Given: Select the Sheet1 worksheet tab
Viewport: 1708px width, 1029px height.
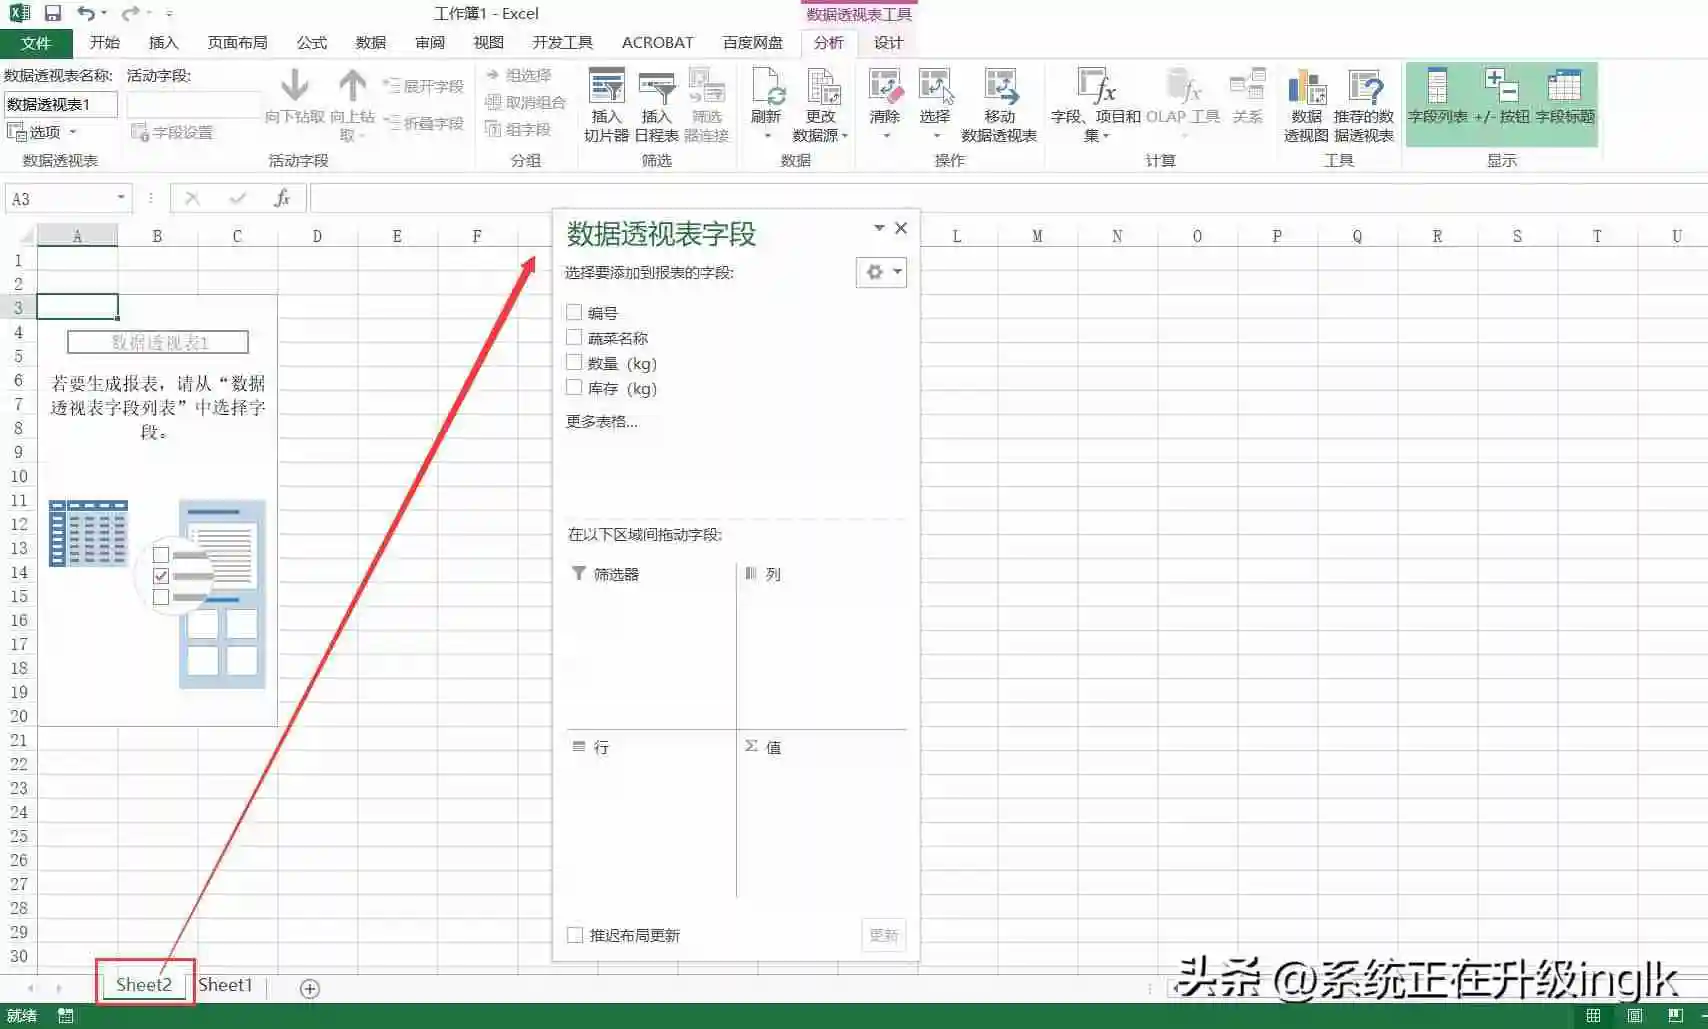Looking at the screenshot, I should pyautogui.click(x=225, y=985).
